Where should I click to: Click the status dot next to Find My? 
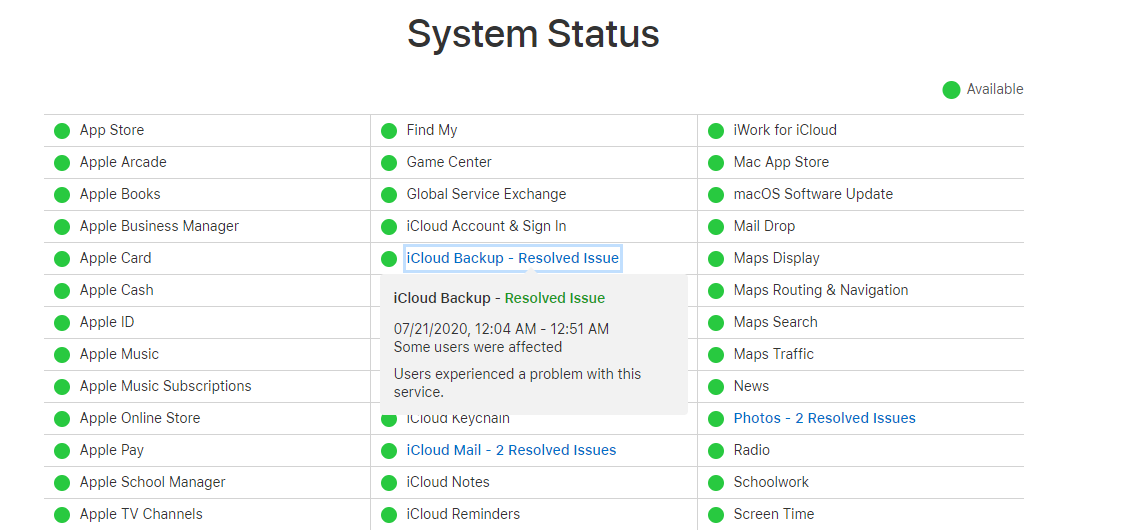tap(389, 131)
